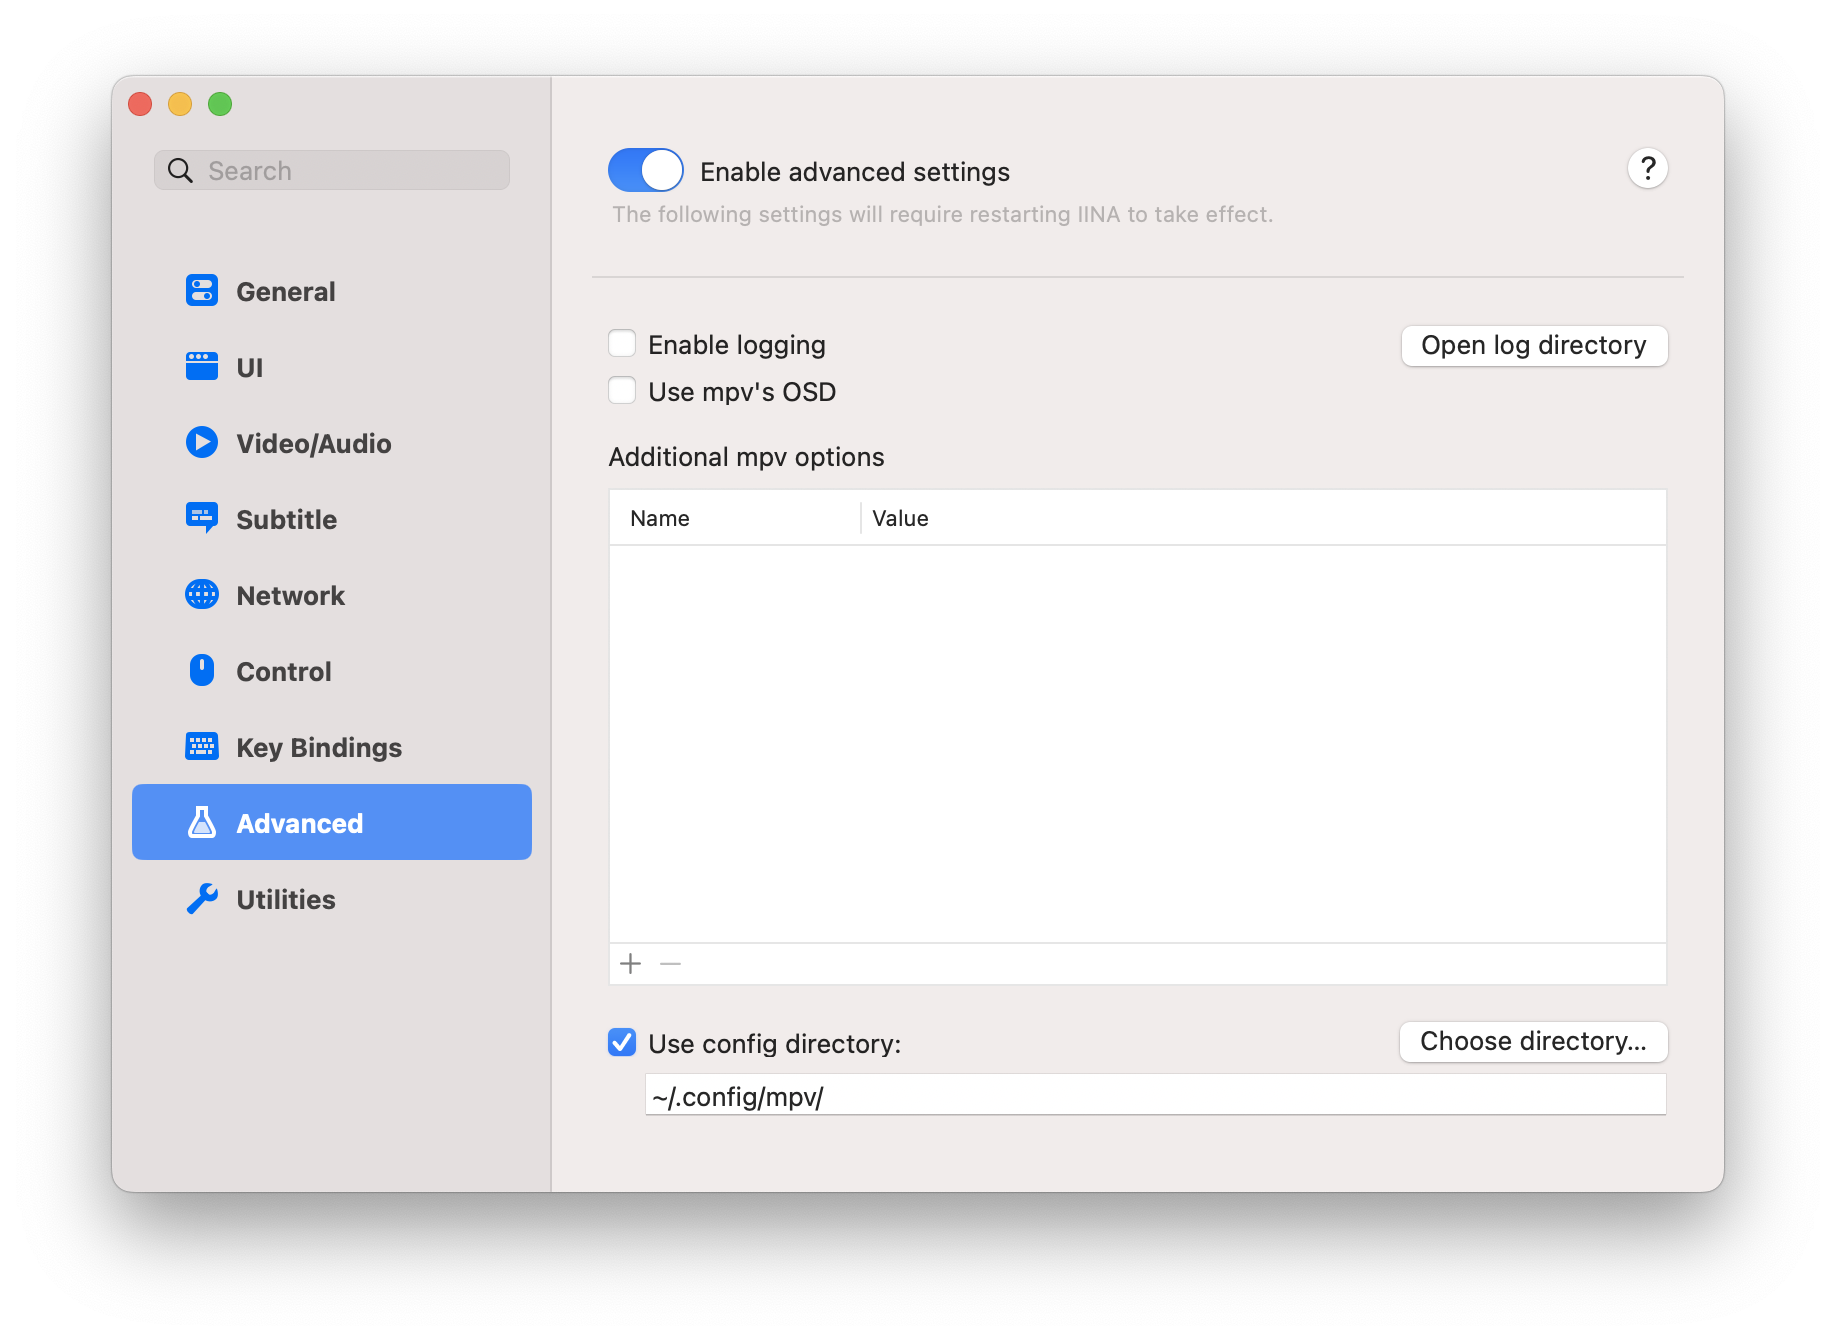Add a new mpv option row
The image size is (1836, 1340).
click(630, 963)
